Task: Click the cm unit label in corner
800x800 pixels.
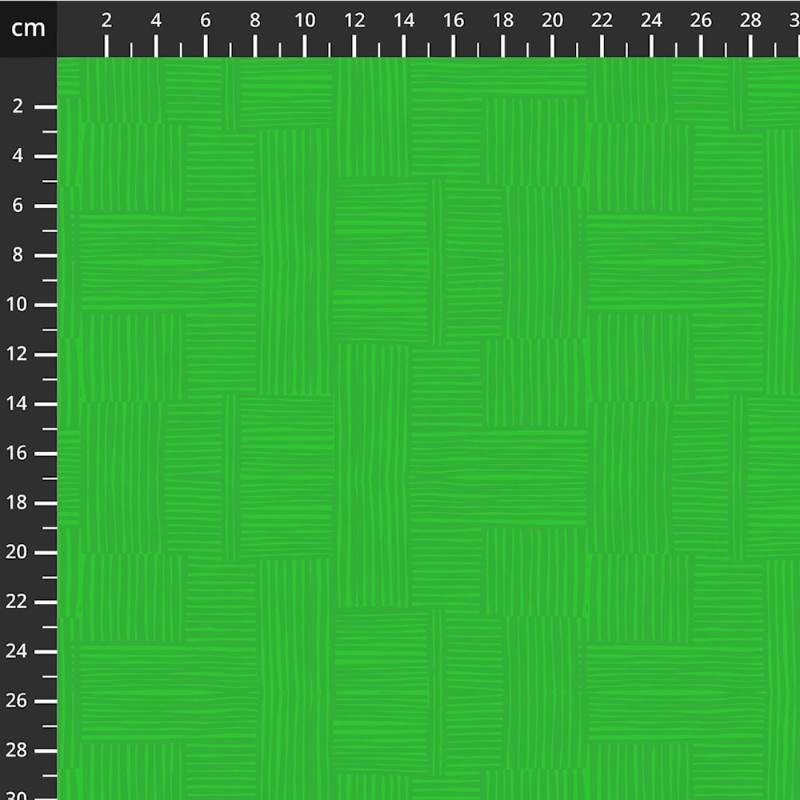Action: (x=28, y=28)
